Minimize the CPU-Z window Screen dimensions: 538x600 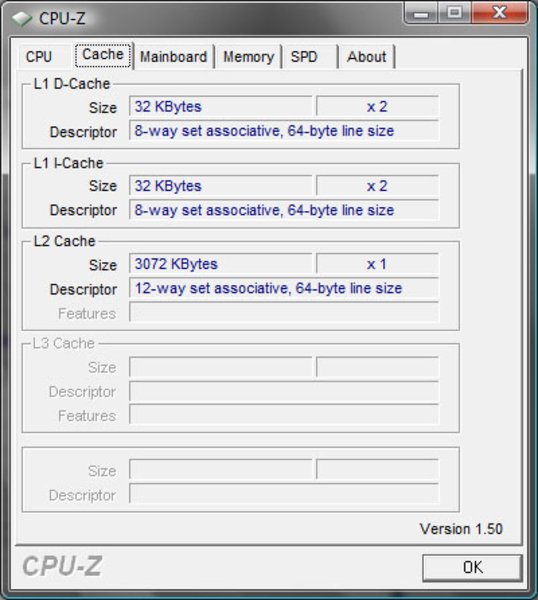coord(421,13)
